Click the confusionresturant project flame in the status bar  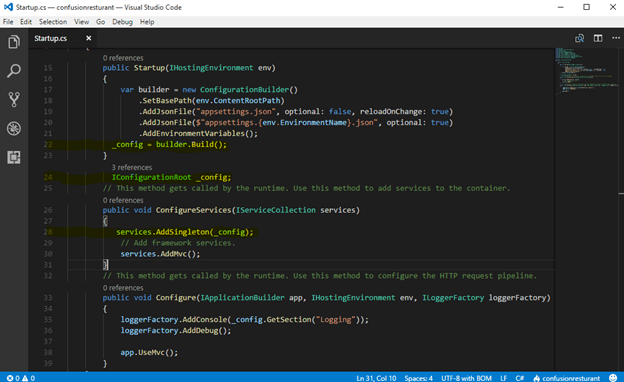coord(566,378)
